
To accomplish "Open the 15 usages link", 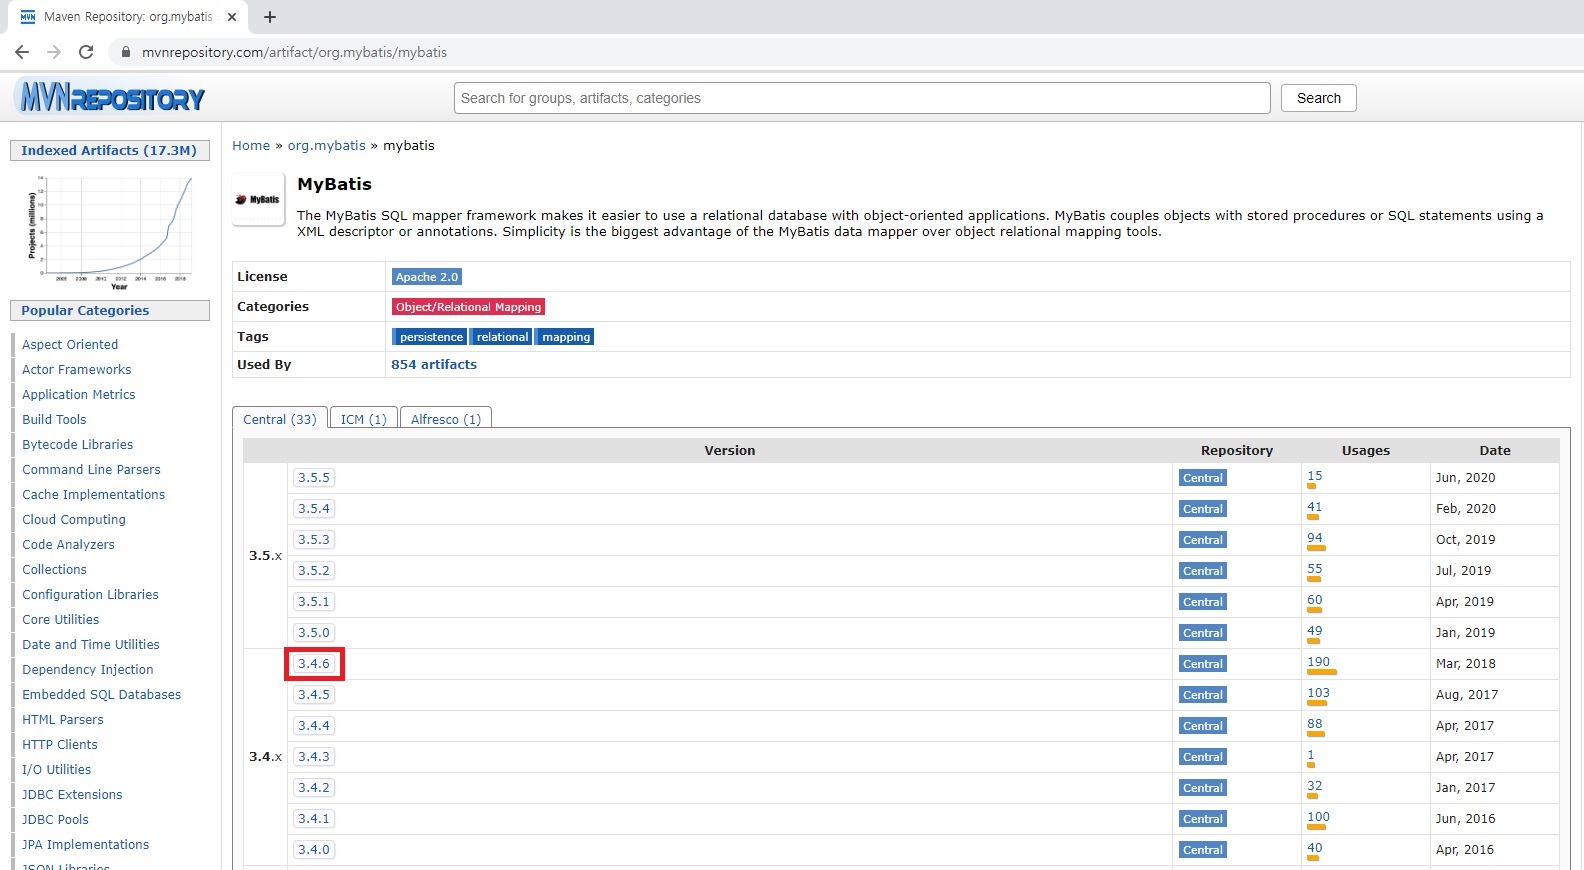I will click(1315, 476).
